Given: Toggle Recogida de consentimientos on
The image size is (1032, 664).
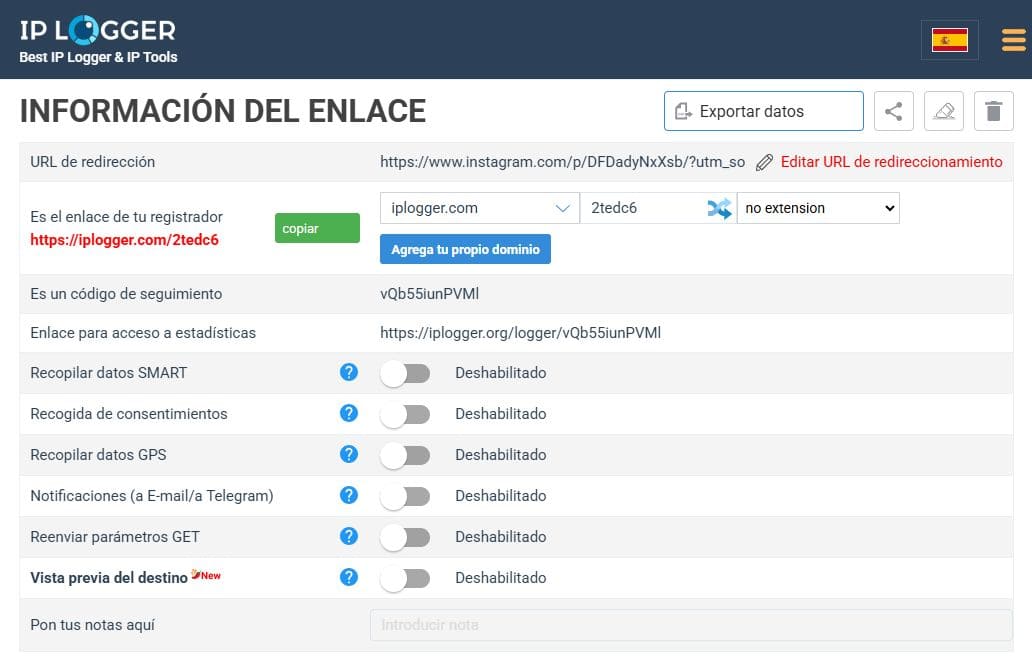Looking at the screenshot, I should click(x=405, y=414).
